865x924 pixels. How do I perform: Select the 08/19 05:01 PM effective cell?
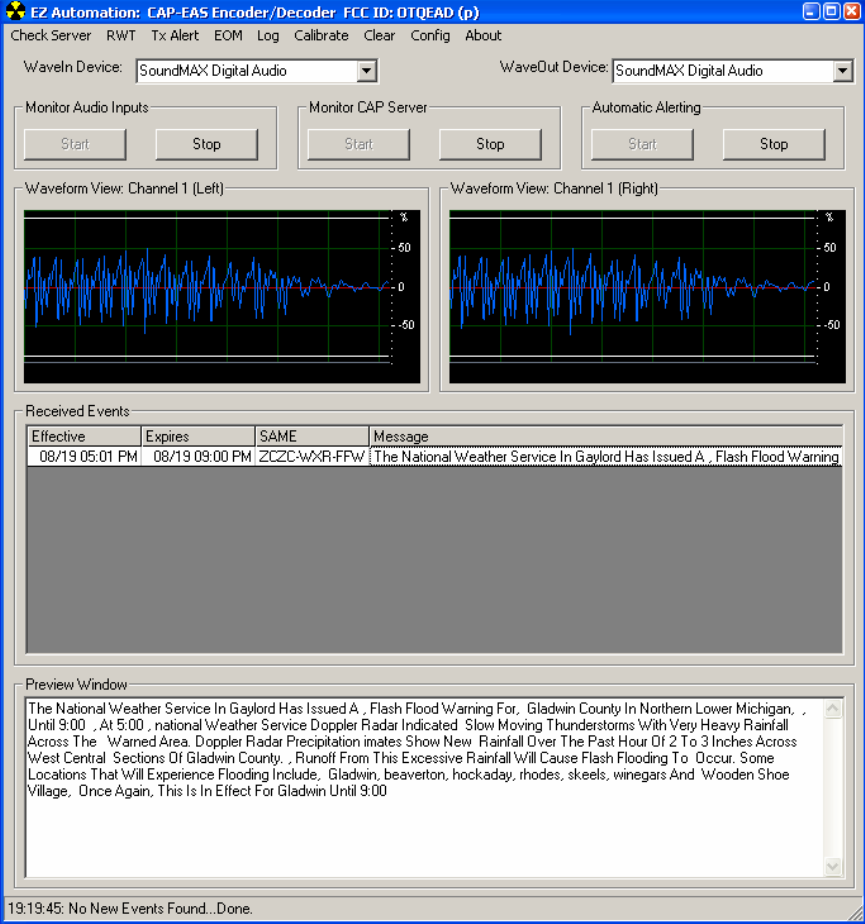84,457
